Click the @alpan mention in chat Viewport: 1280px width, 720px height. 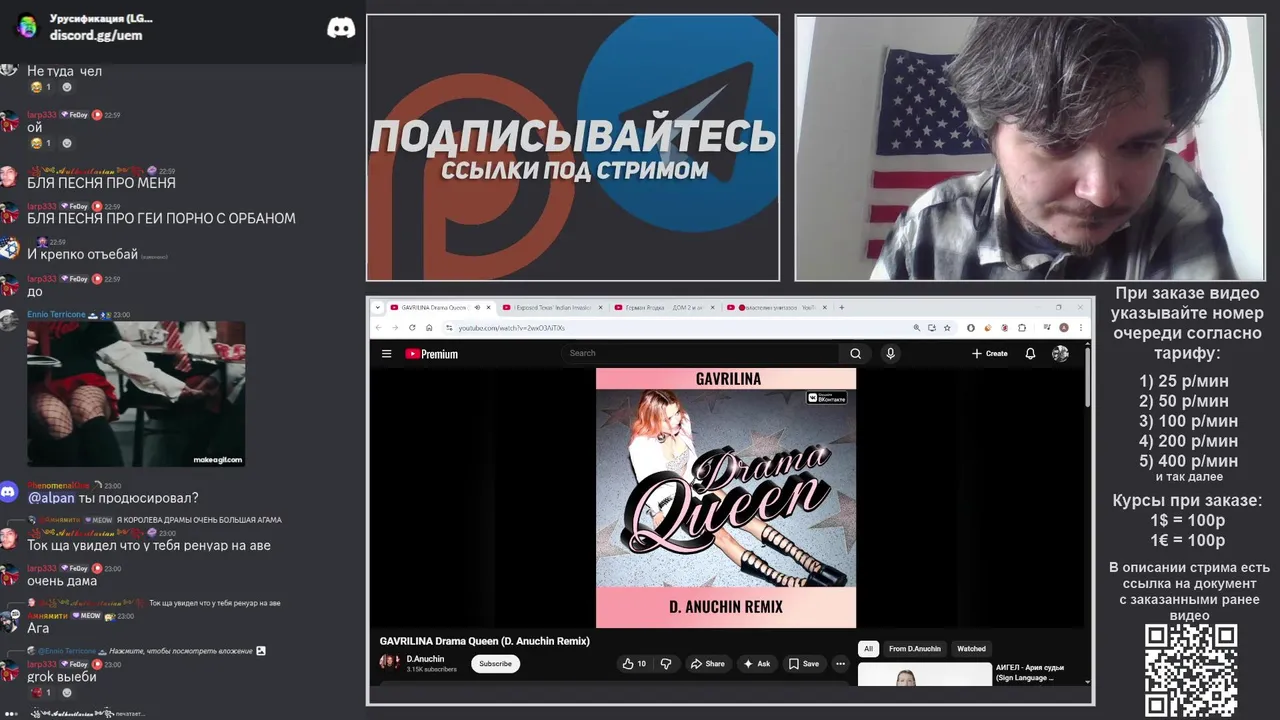51,498
